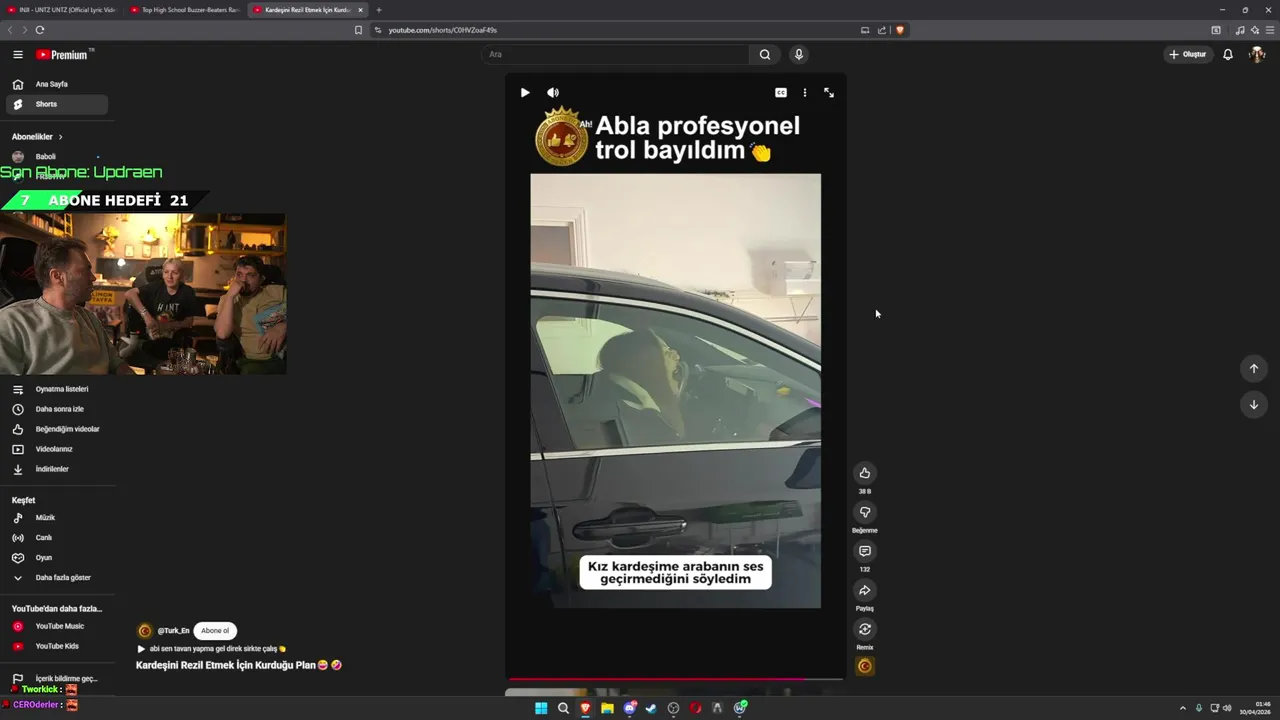Switch to Top High School Buzzer-Beaters tab
This screenshot has width=1280, height=720.
pyautogui.click(x=185, y=10)
